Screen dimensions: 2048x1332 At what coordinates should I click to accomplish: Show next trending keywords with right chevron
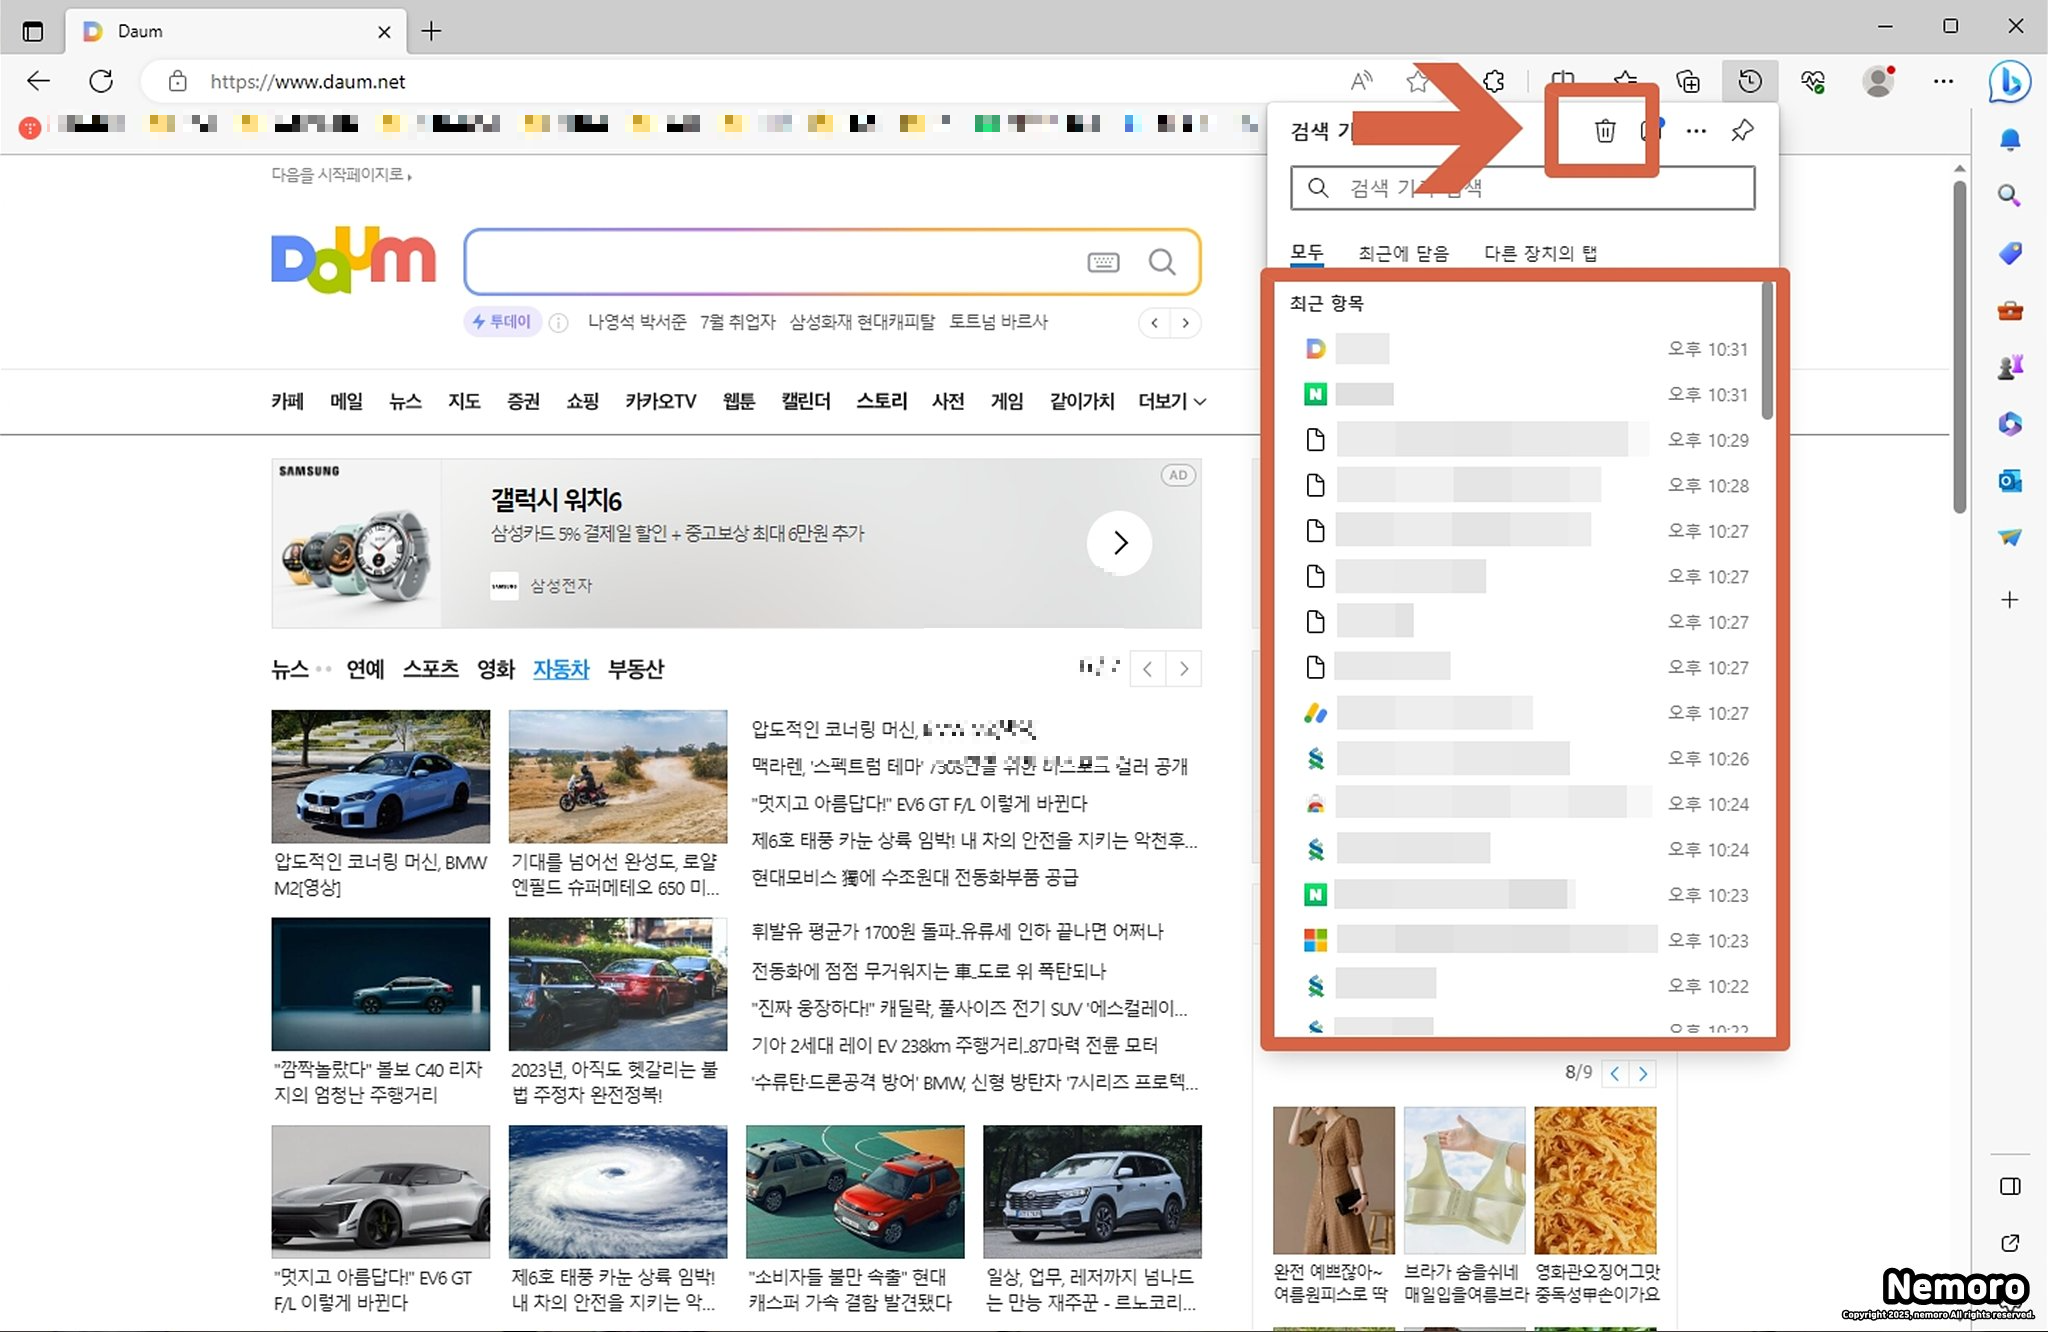(1186, 322)
